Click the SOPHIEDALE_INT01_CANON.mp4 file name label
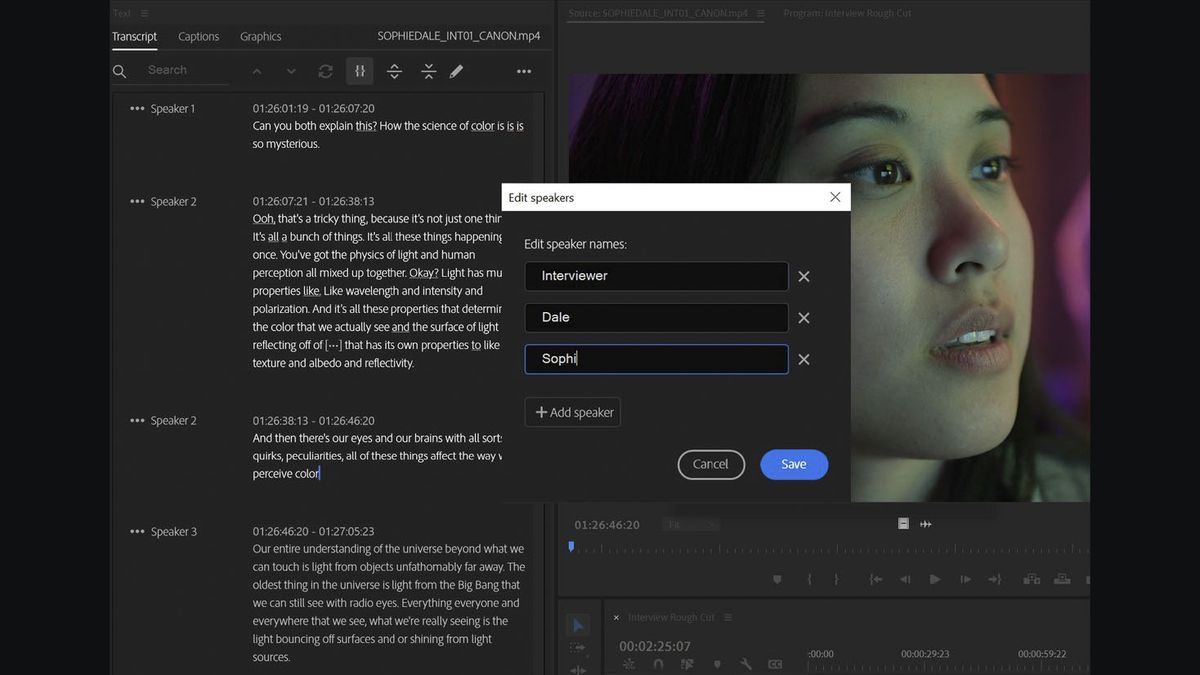This screenshot has height=675, width=1200. pyautogui.click(x=459, y=36)
